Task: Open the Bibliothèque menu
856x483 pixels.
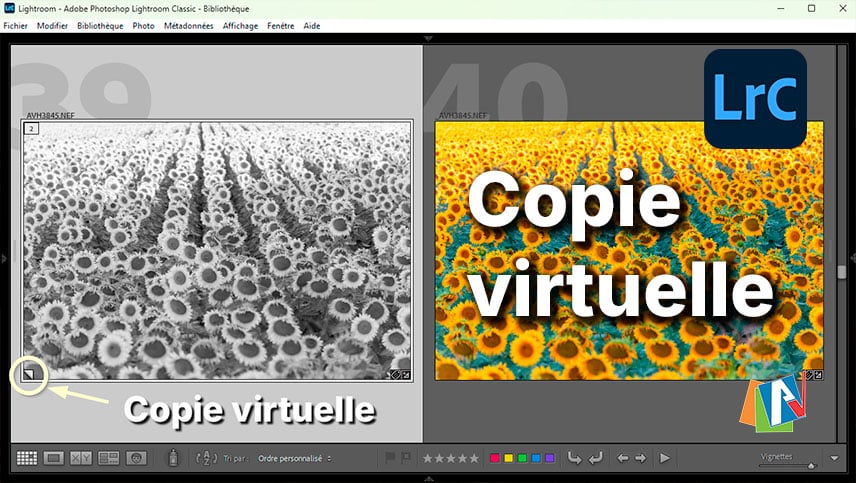Action: (100, 26)
